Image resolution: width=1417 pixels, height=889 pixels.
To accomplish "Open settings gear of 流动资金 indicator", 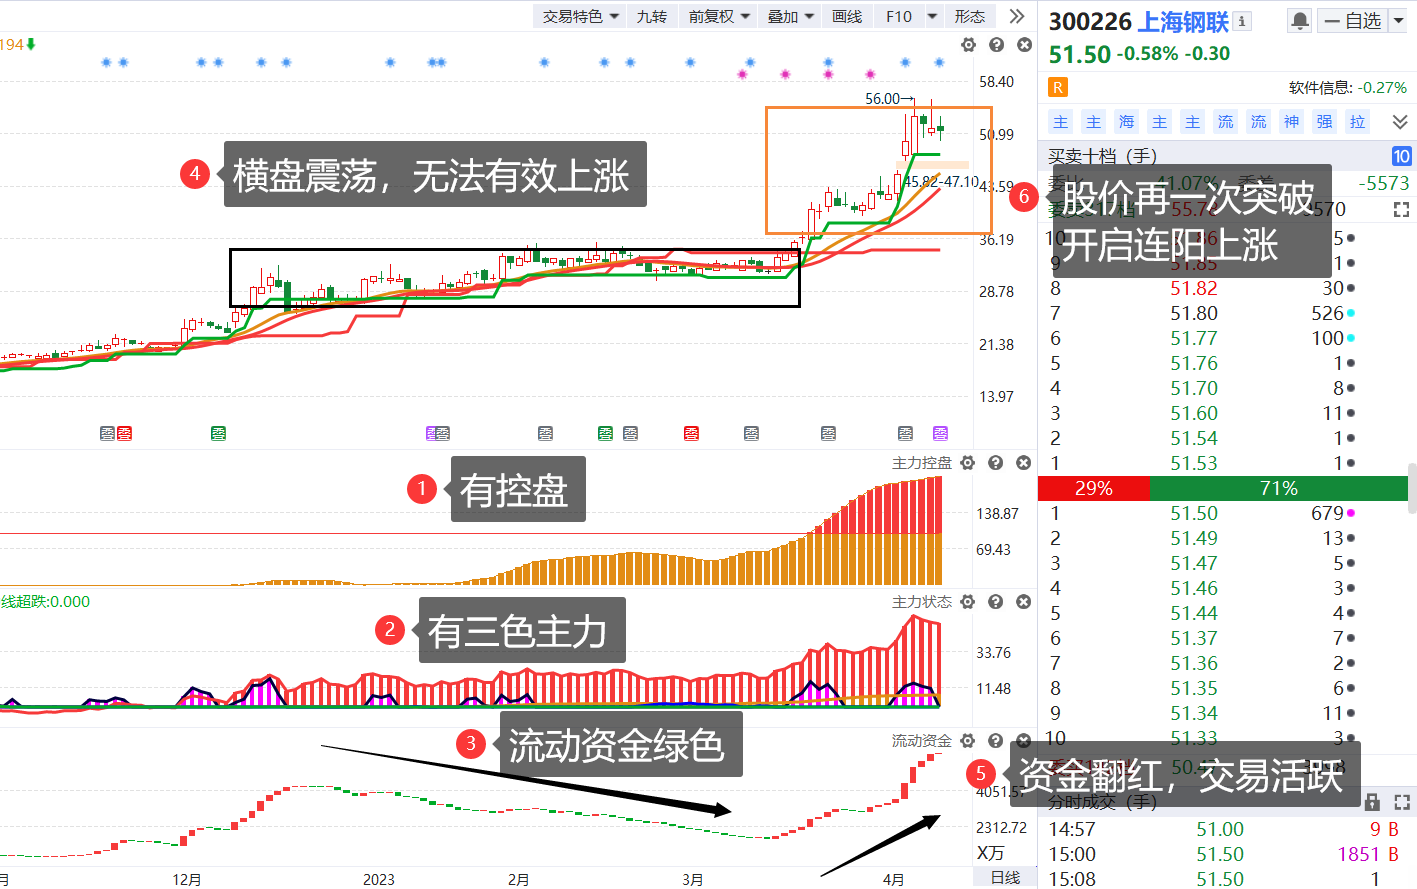I will click(x=967, y=741).
